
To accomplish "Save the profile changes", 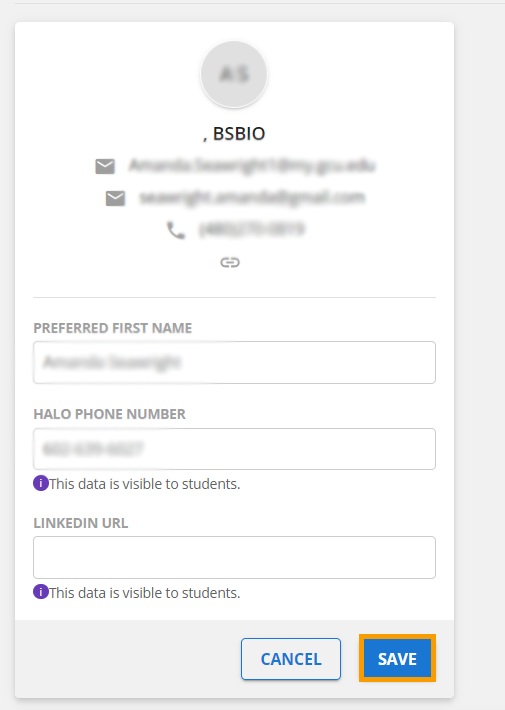I will [397, 658].
